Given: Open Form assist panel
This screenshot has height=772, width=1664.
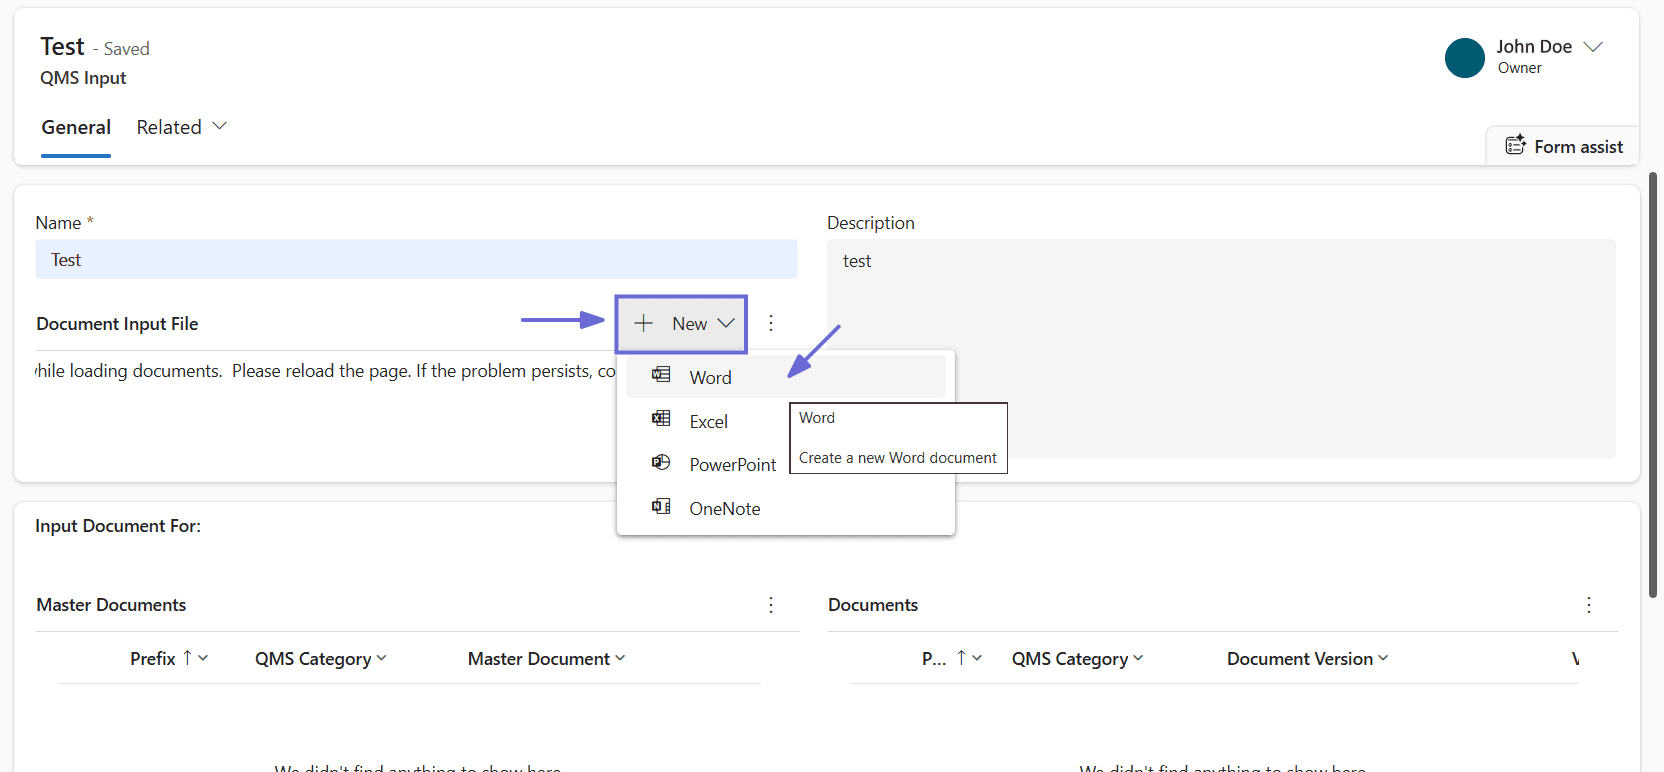Looking at the screenshot, I should pyautogui.click(x=1564, y=146).
